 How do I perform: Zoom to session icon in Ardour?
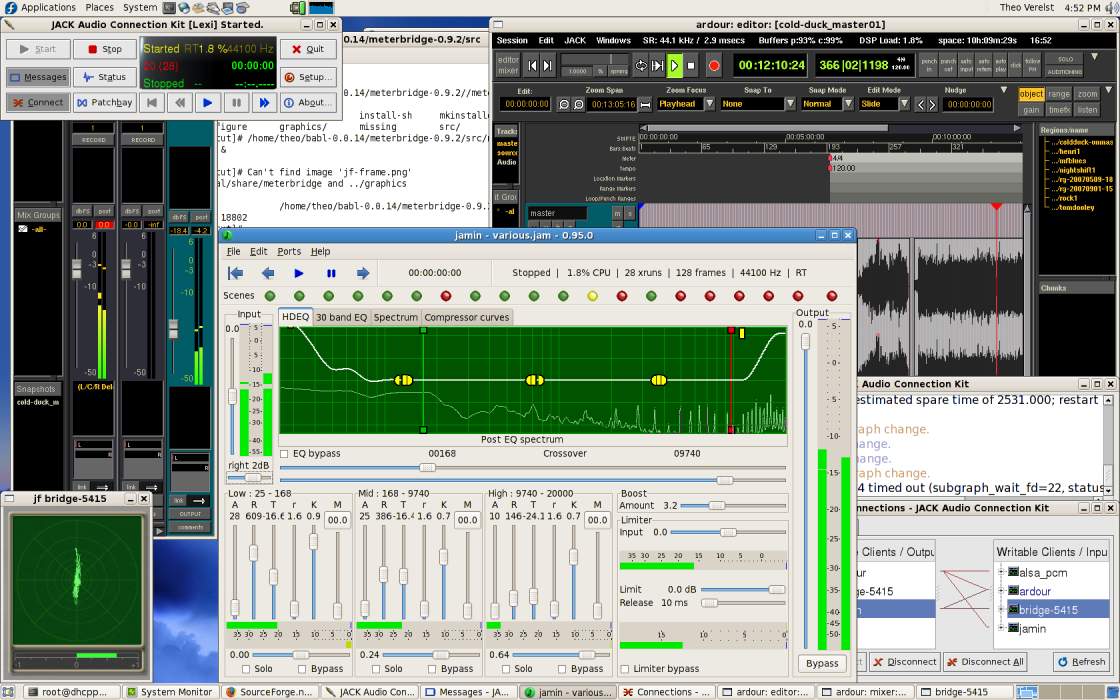645,104
